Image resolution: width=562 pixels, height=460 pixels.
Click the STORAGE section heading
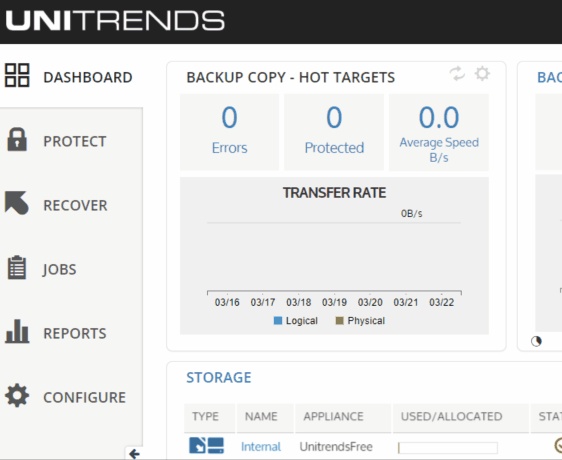pos(219,378)
